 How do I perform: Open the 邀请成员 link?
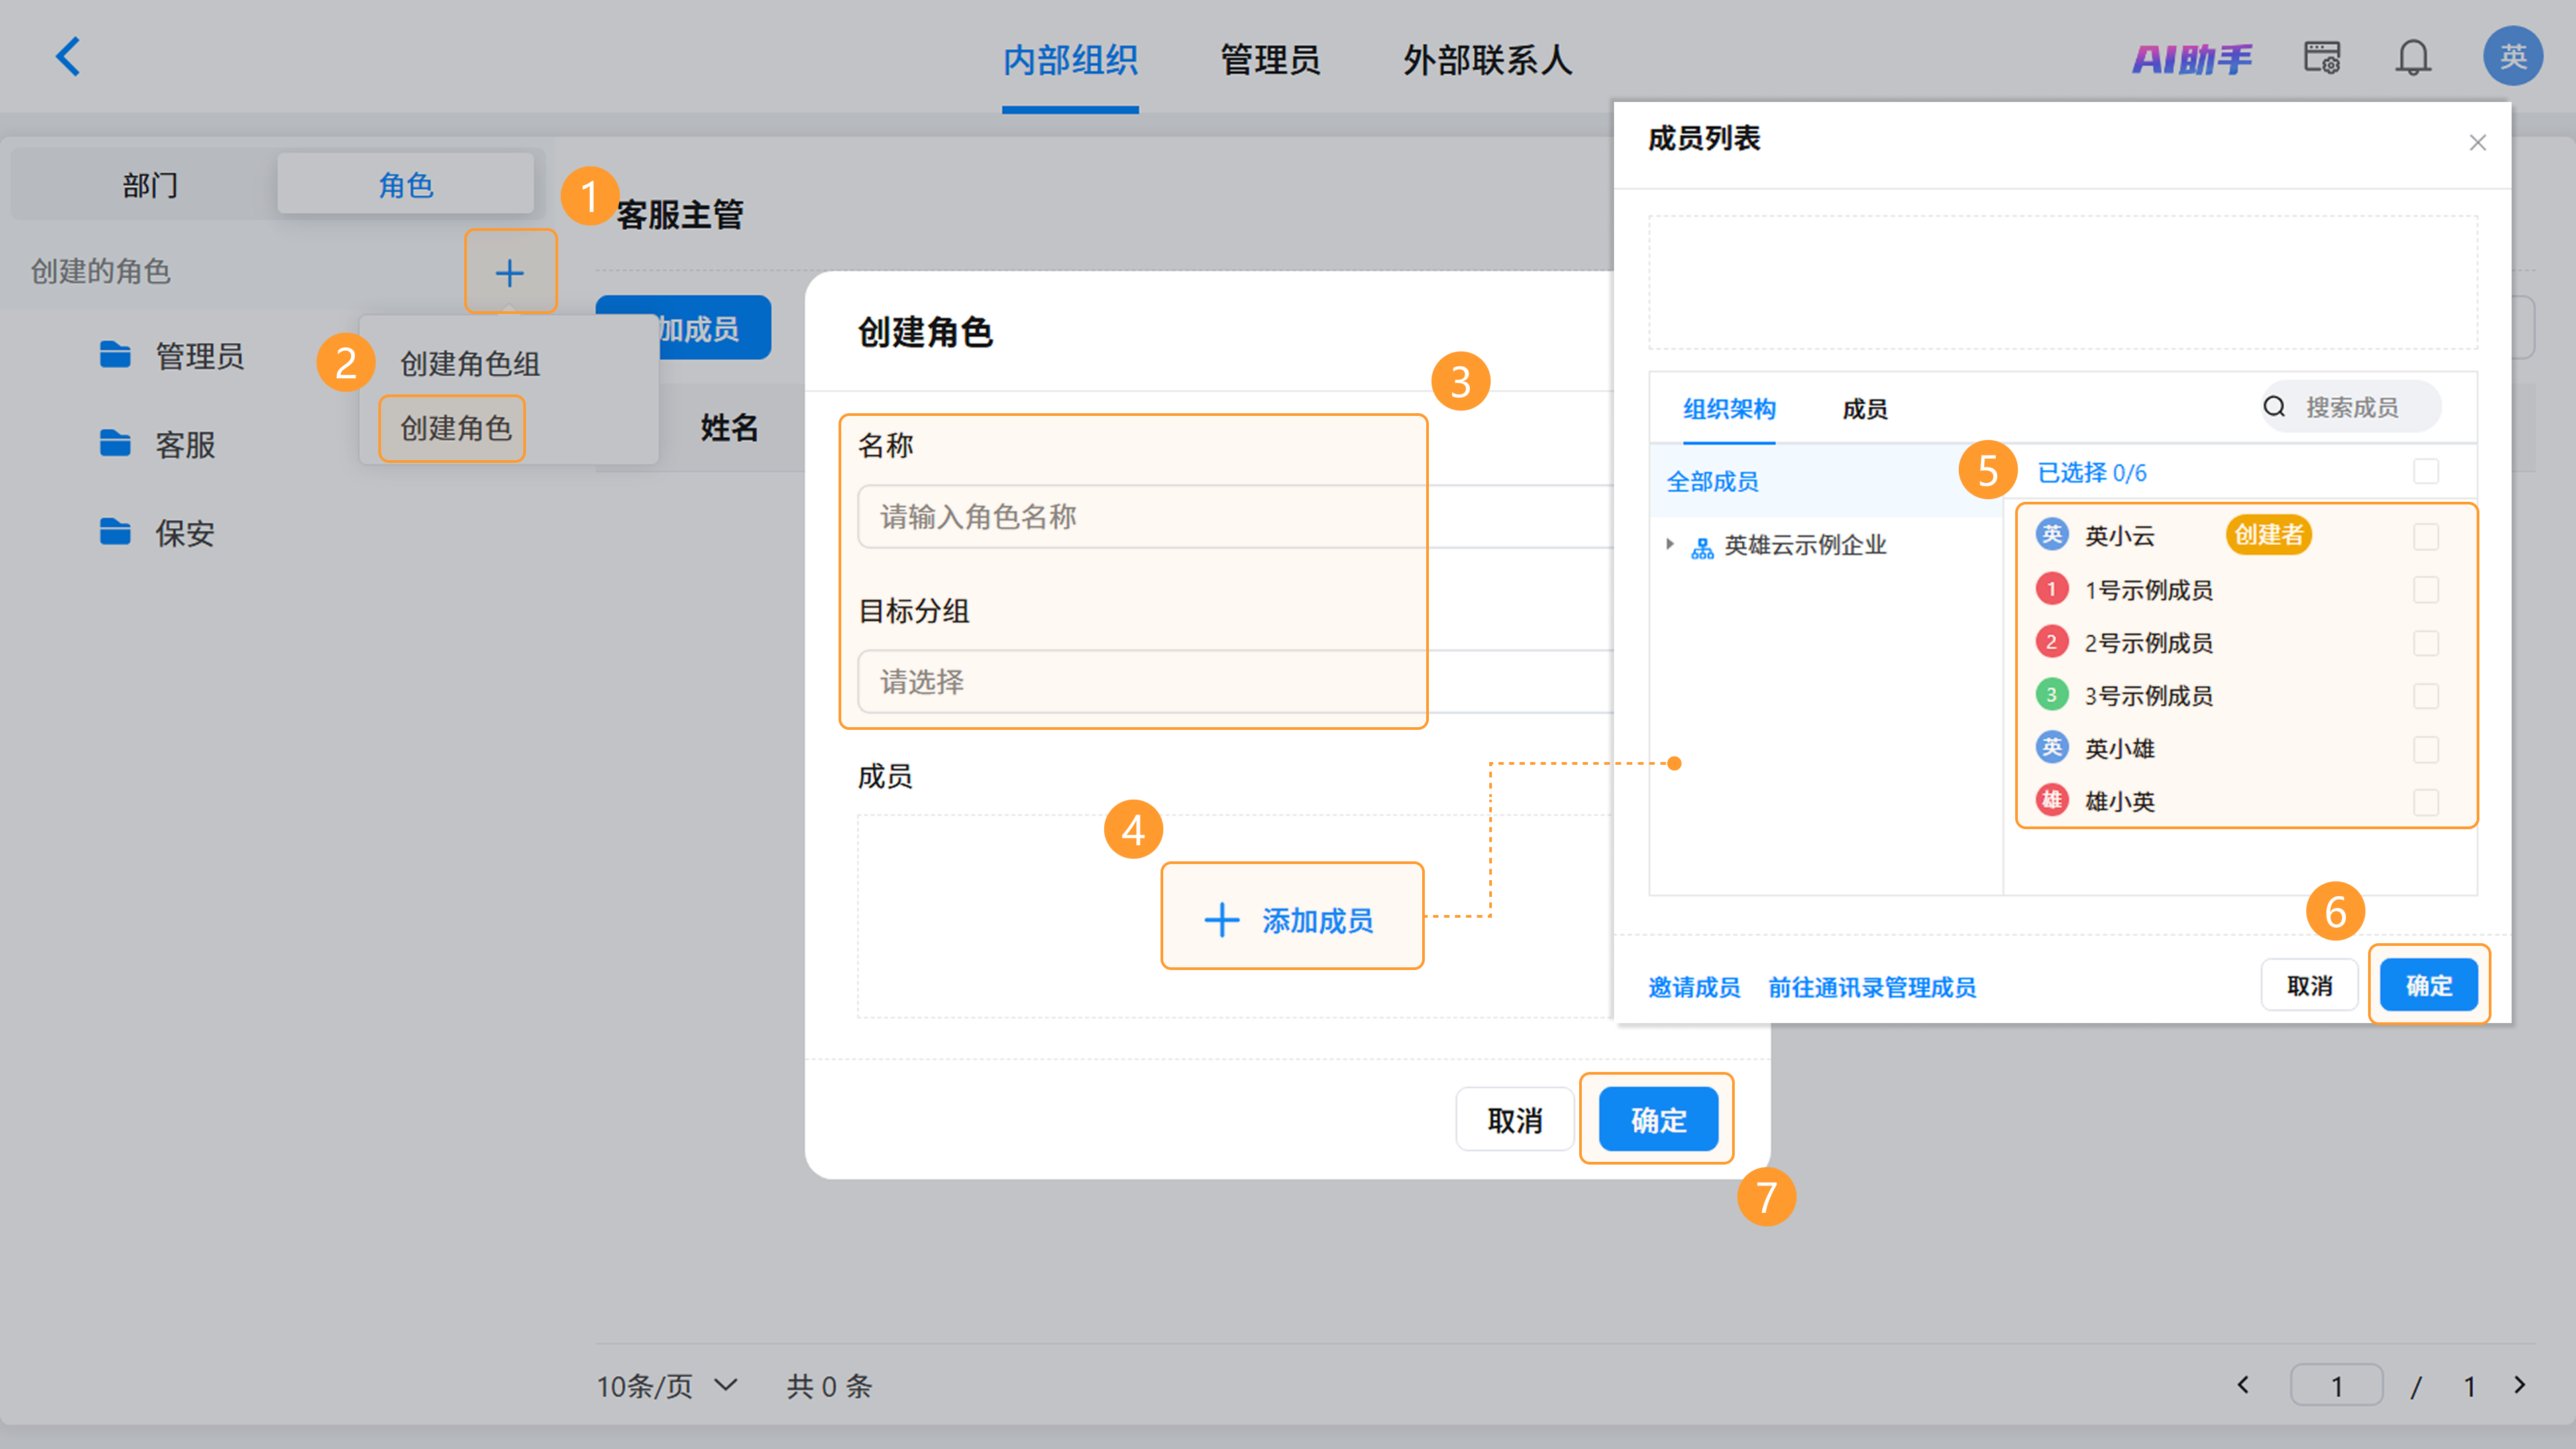[1694, 988]
